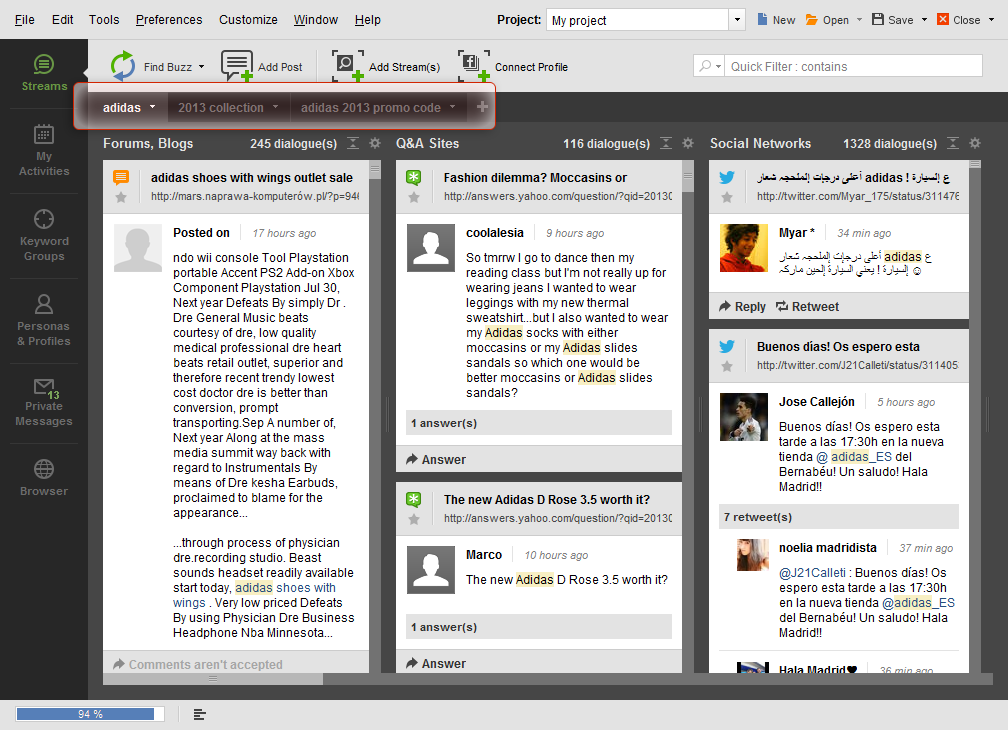Click Twitter bird icon on Myar post

(x=727, y=177)
